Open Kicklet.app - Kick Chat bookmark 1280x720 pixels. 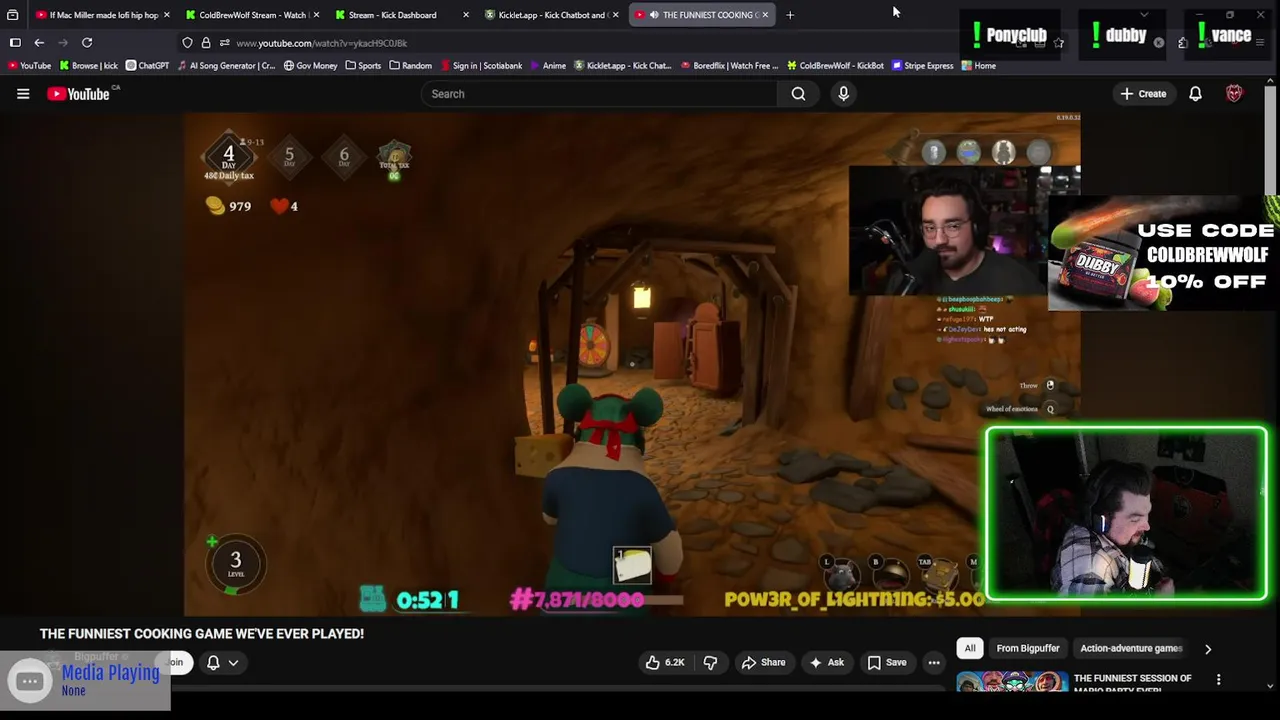click(x=622, y=66)
